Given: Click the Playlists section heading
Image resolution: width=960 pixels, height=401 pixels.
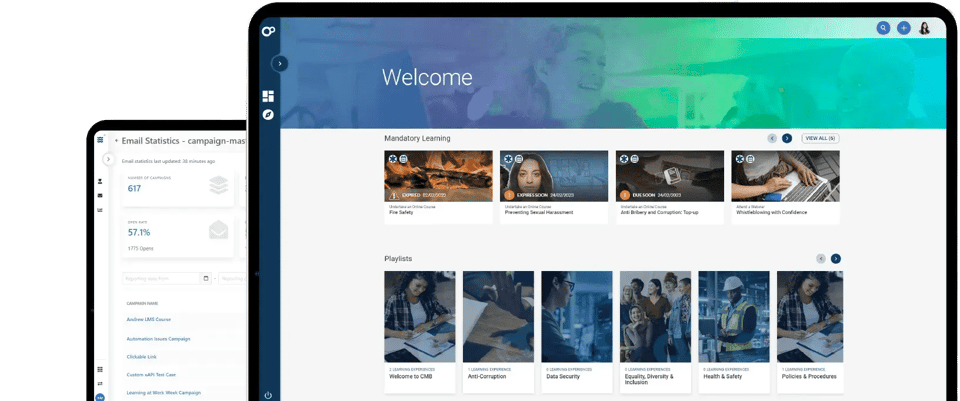Looking at the screenshot, I should 398,259.
